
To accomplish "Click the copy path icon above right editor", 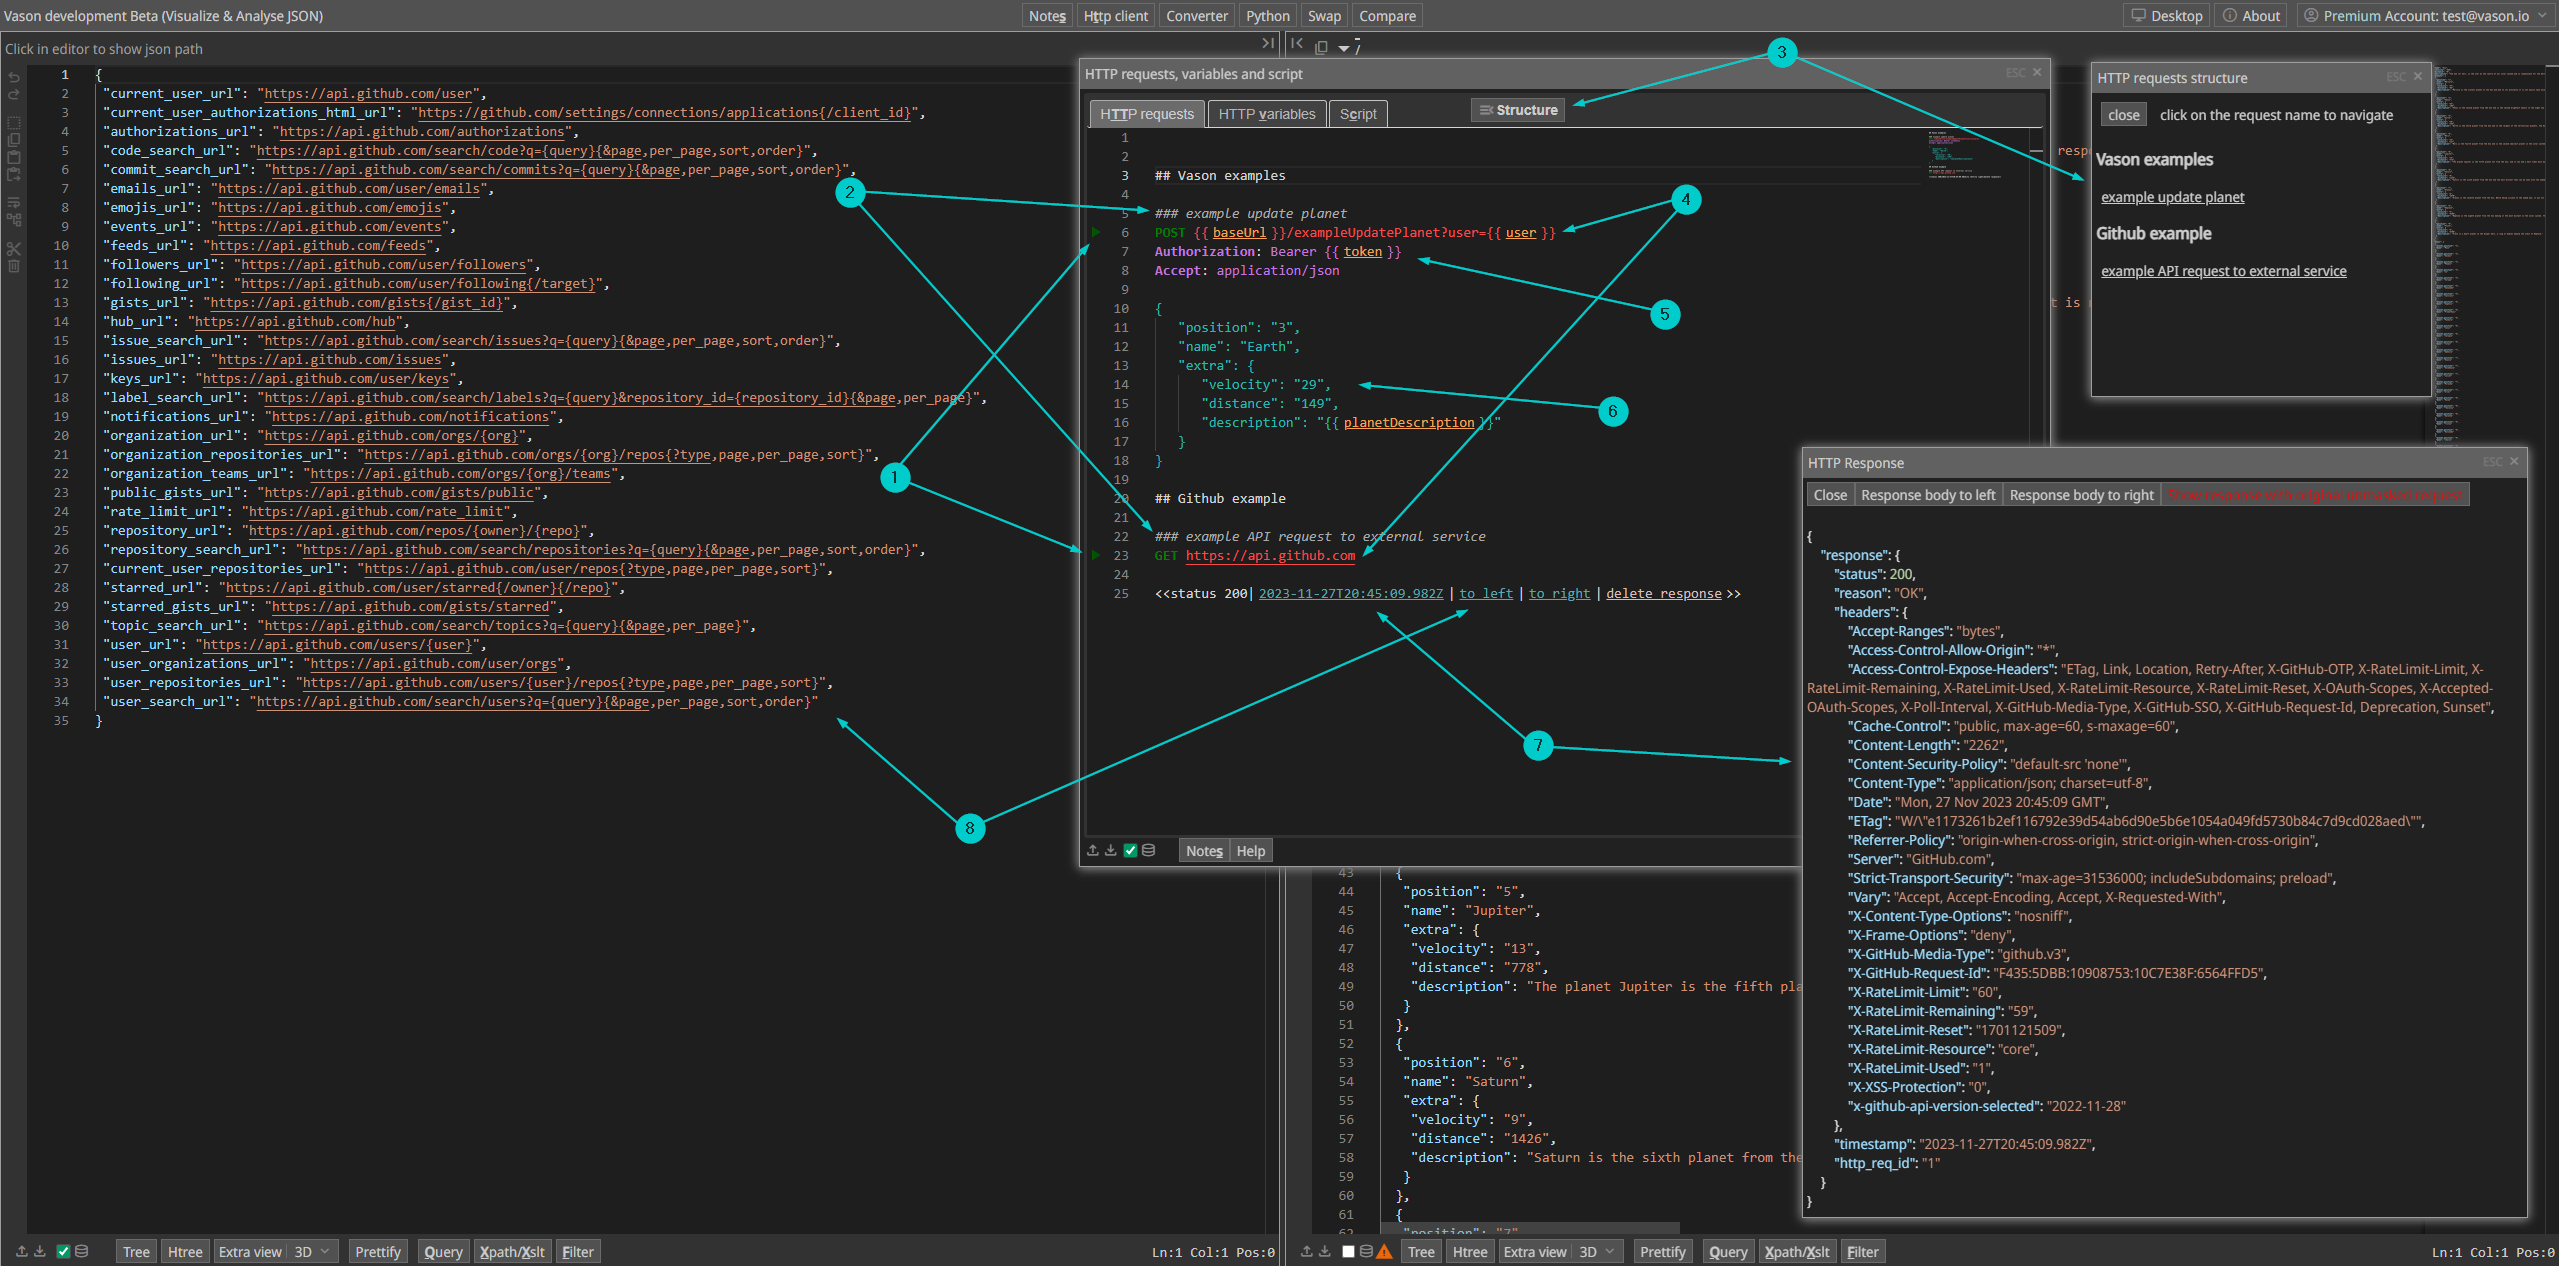I will coord(1321,47).
